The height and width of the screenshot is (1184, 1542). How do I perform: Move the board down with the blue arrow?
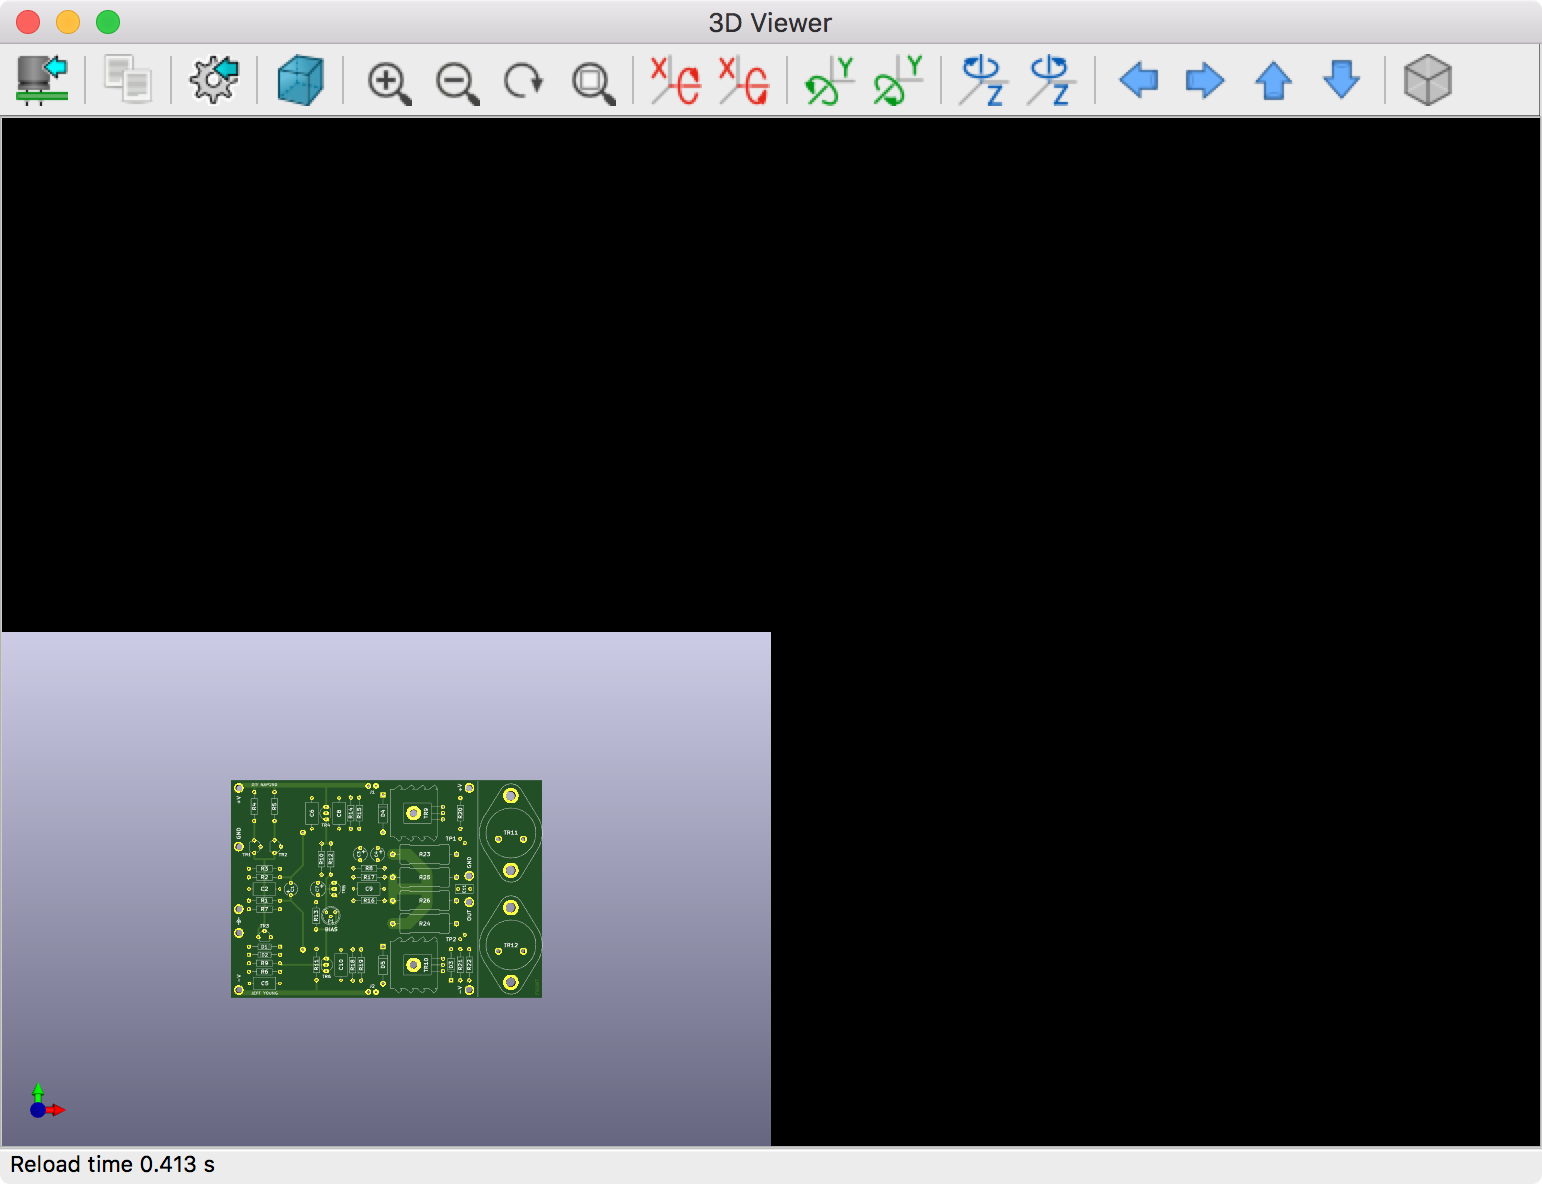(x=1341, y=80)
